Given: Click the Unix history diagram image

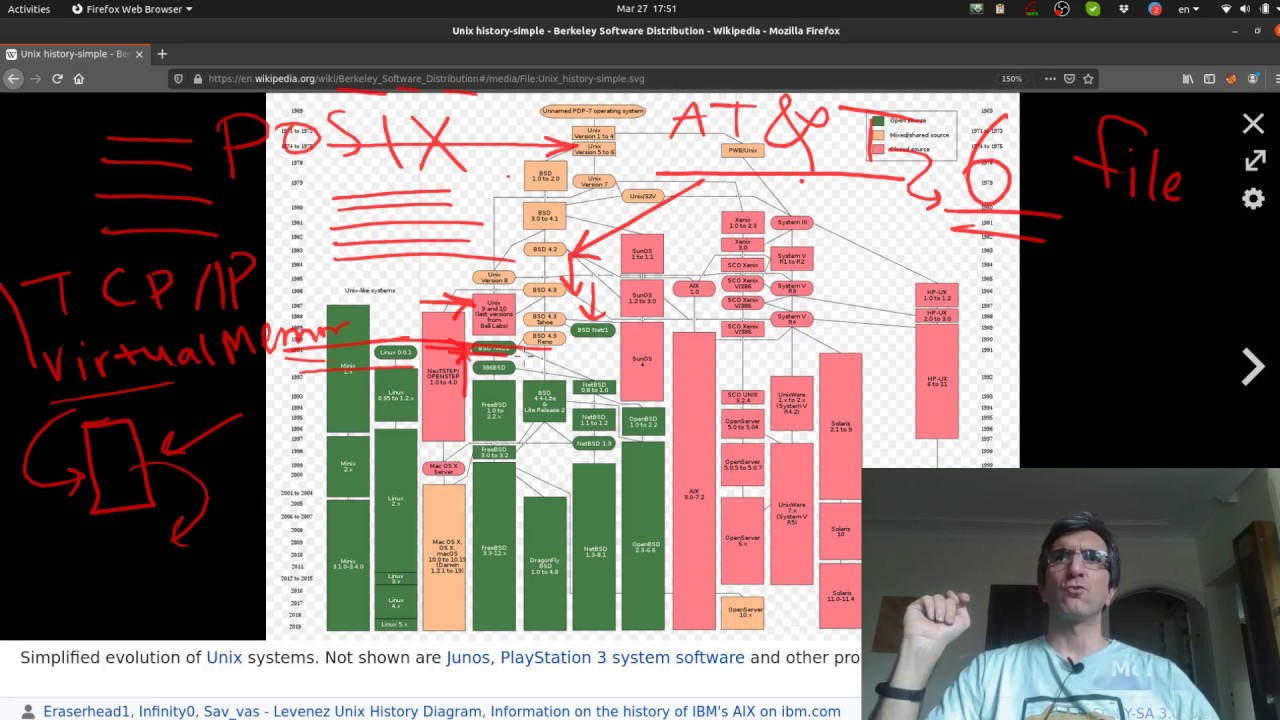Looking at the screenshot, I should point(642,366).
